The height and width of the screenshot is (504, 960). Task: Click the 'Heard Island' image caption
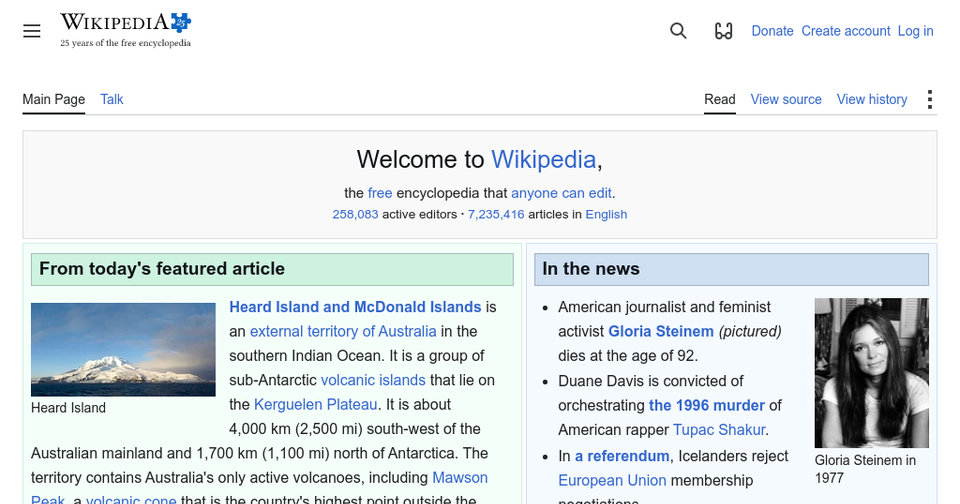(x=69, y=408)
